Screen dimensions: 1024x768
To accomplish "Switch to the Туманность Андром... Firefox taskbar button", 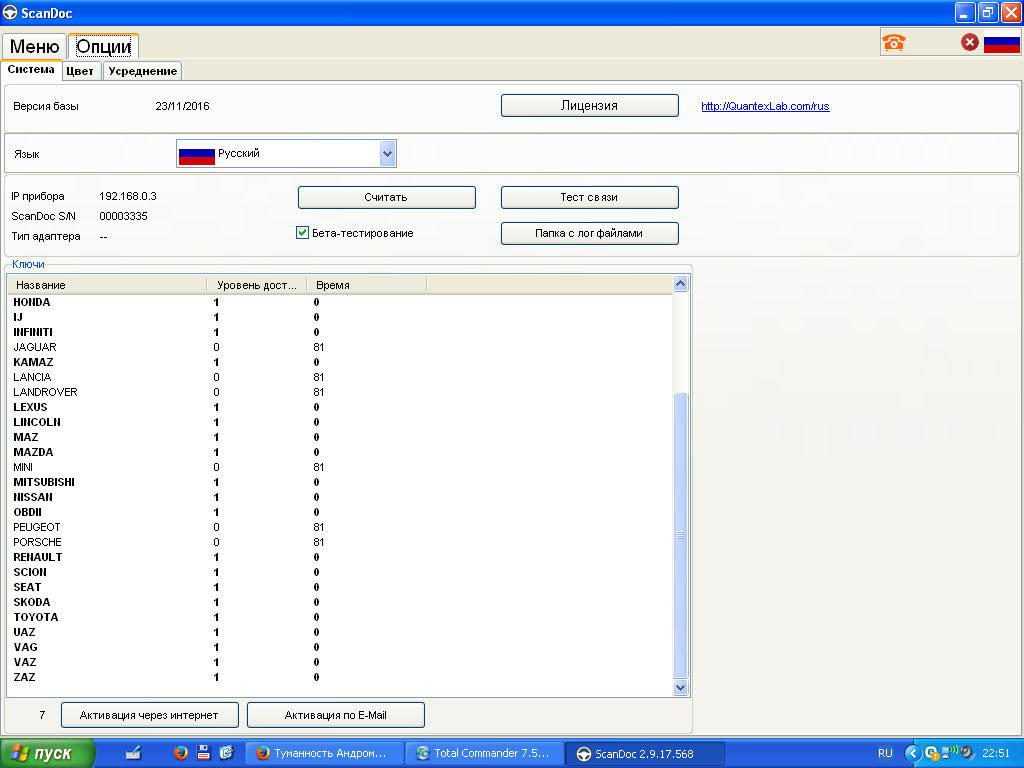I will (325, 753).
